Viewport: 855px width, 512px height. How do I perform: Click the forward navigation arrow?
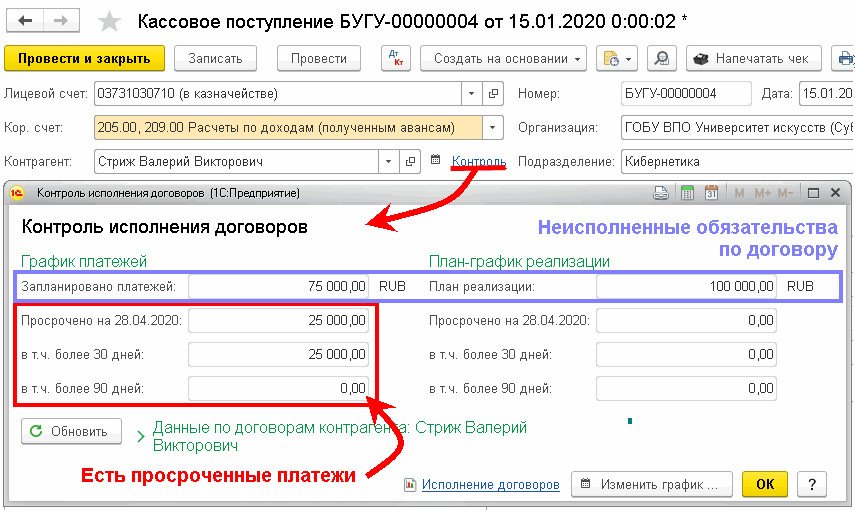(61, 20)
